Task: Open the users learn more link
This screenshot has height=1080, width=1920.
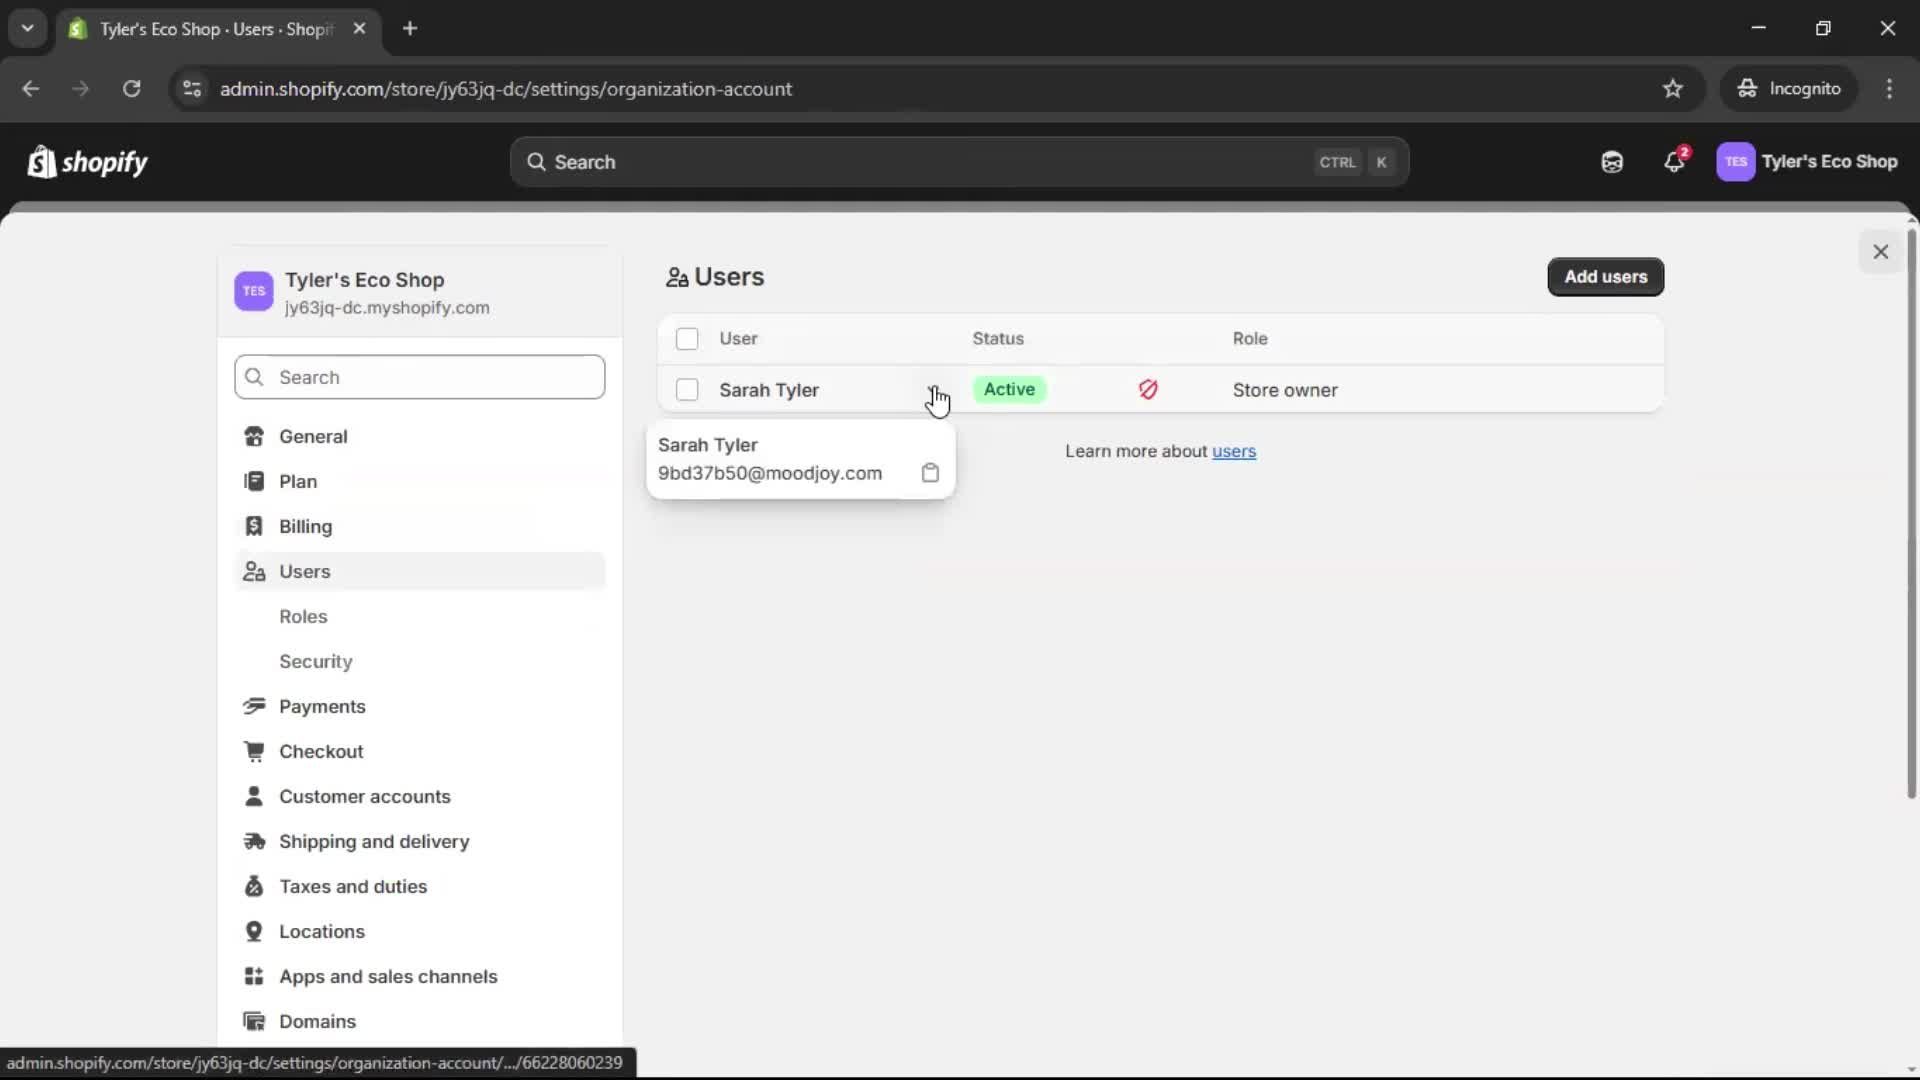Action: click(x=1234, y=451)
